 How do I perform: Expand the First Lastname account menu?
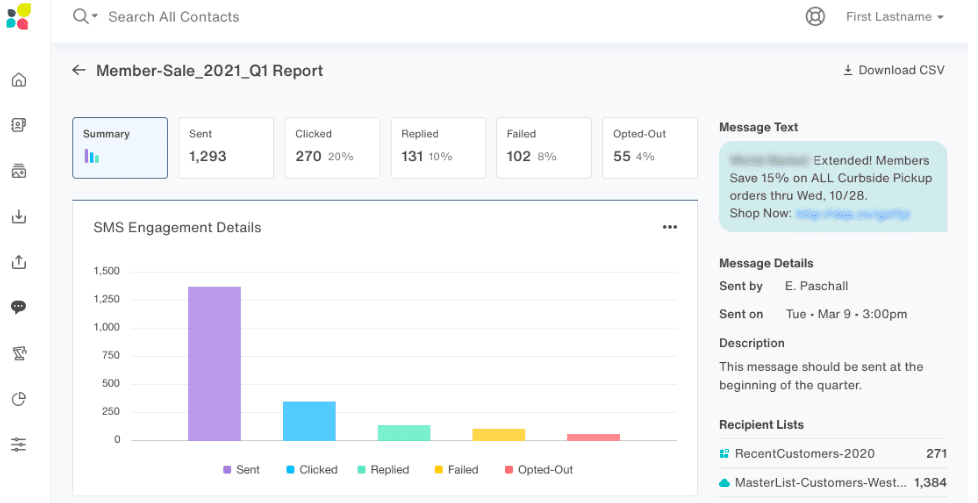click(x=894, y=17)
